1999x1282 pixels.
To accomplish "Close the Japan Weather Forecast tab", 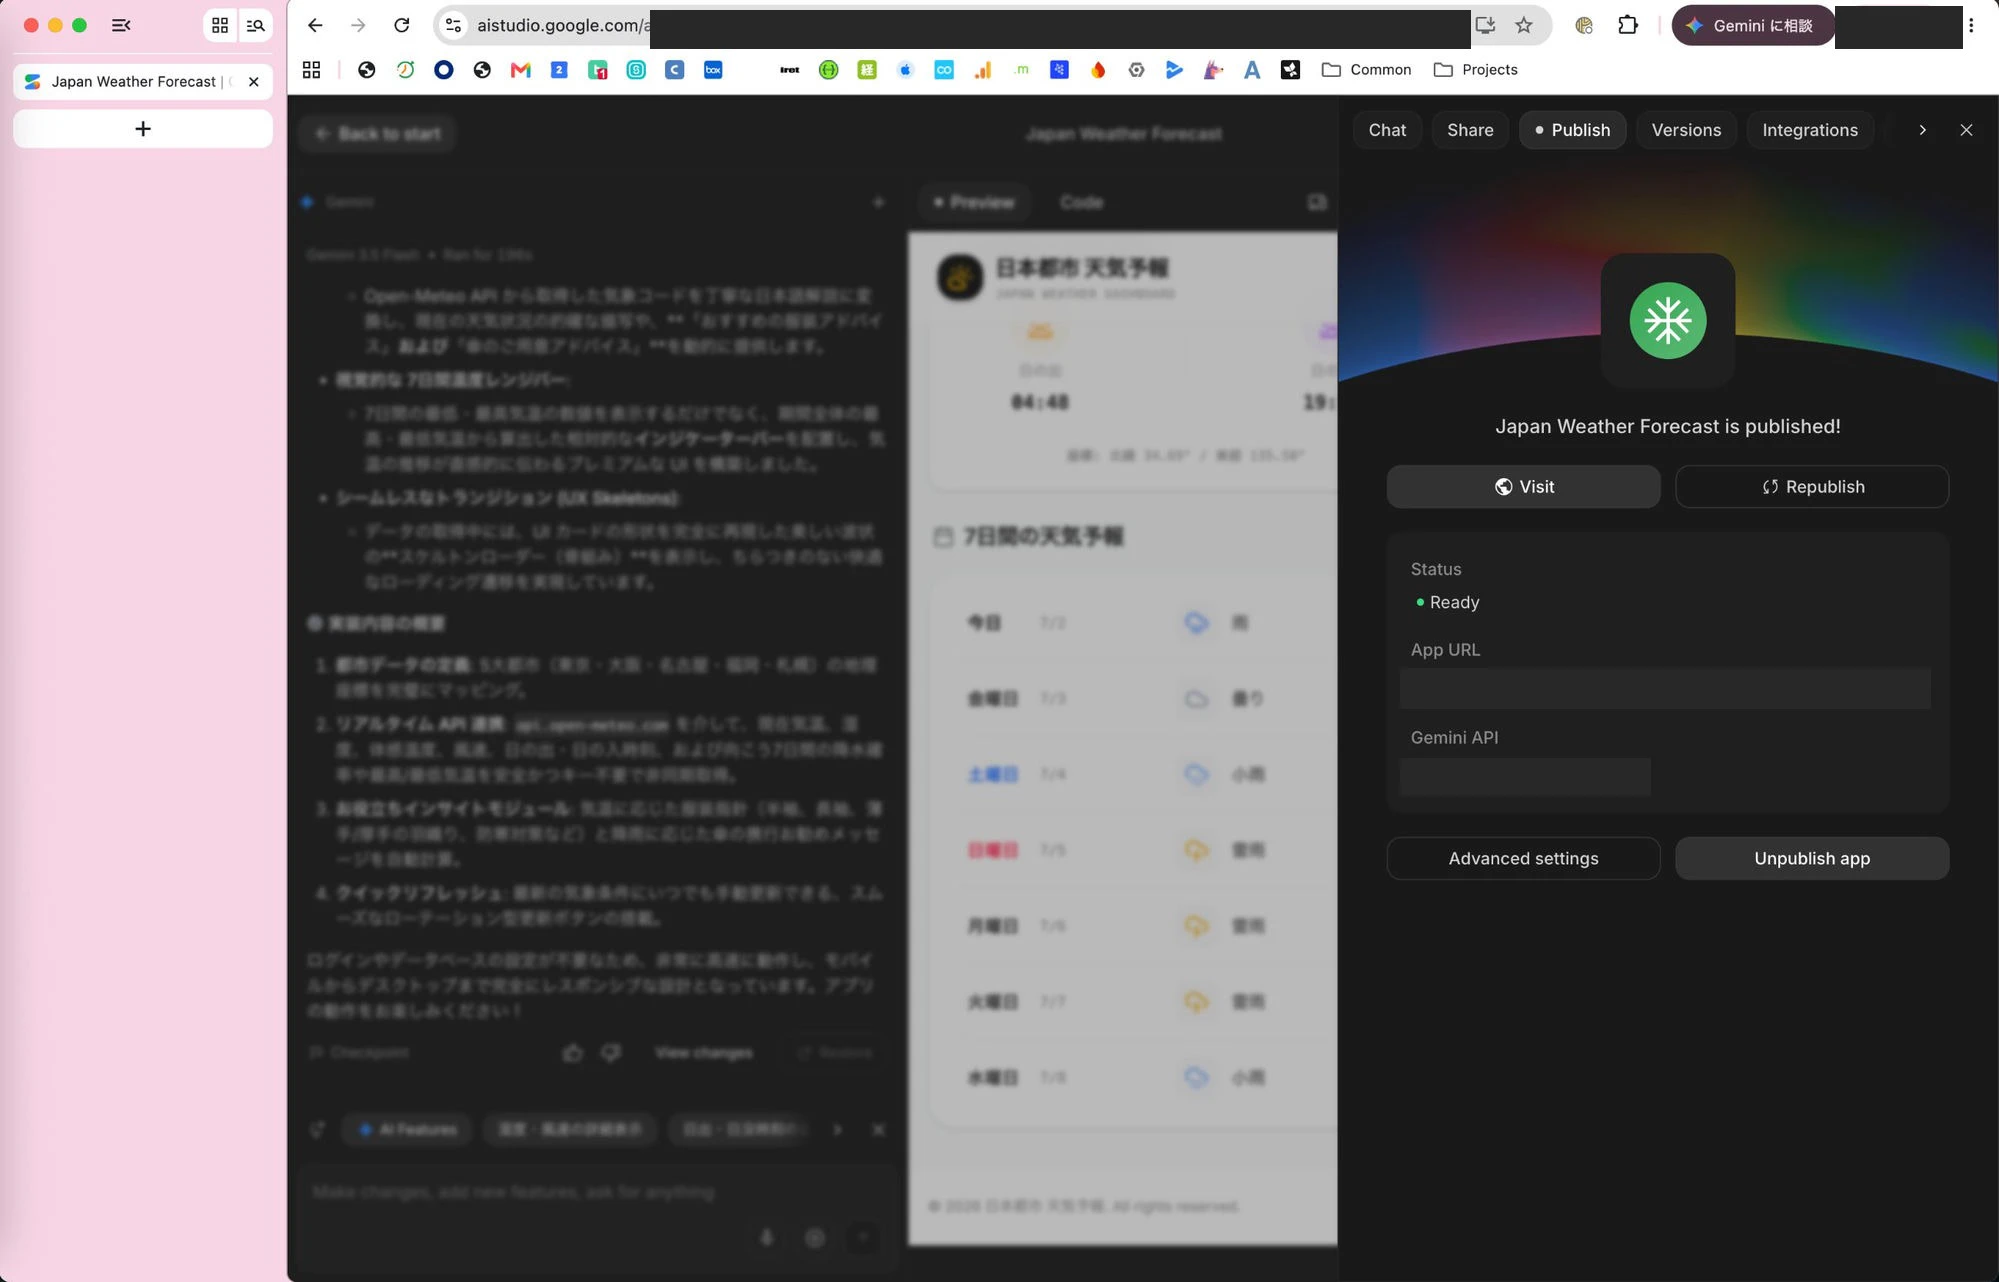I will [x=254, y=82].
